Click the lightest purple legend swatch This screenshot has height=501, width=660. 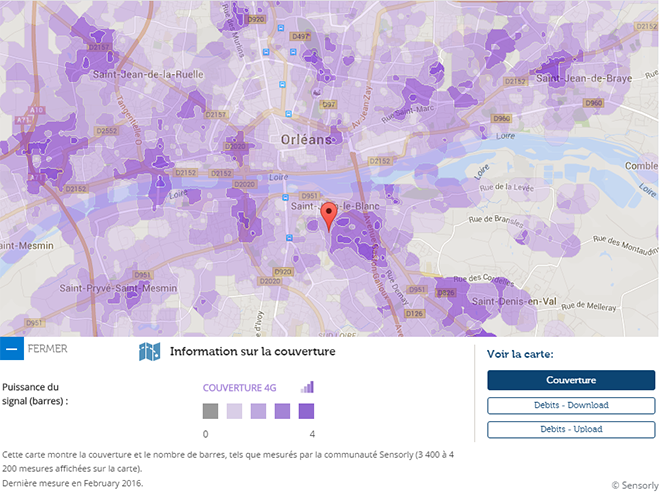[x=234, y=411]
